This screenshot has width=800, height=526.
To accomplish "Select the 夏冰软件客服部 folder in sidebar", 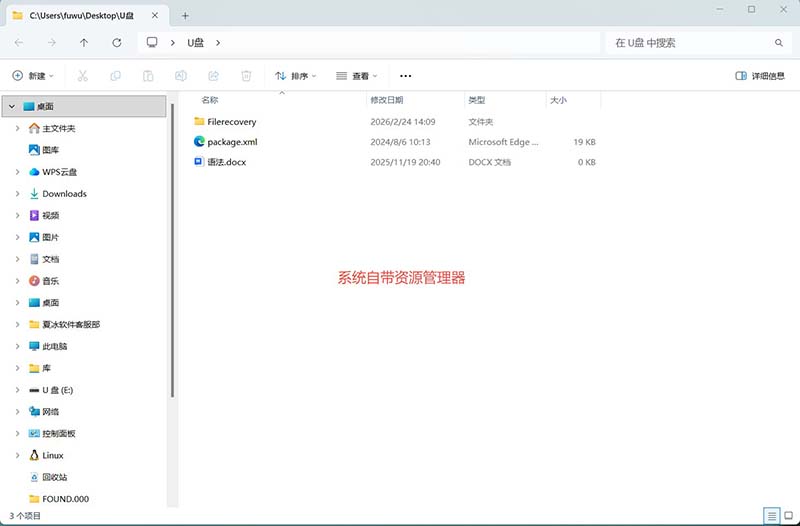I will pyautogui.click(x=71, y=324).
